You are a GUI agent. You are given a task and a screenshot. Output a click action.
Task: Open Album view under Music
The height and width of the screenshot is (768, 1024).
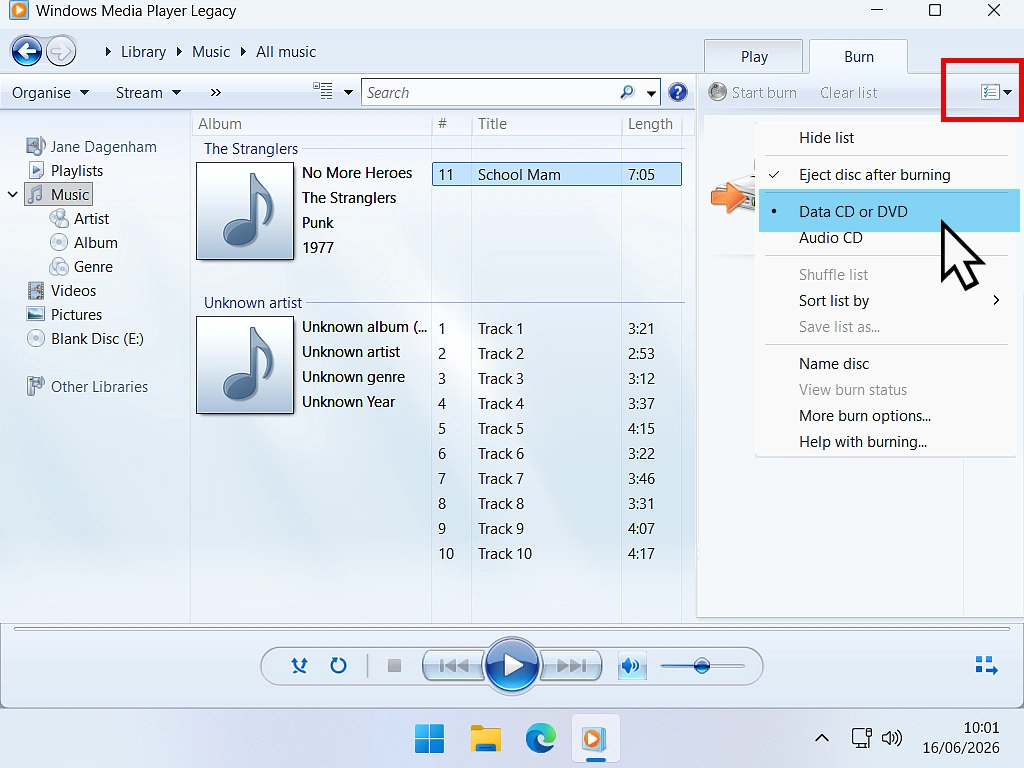tap(84, 242)
